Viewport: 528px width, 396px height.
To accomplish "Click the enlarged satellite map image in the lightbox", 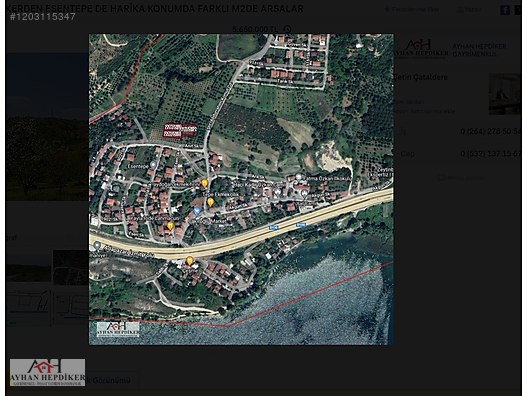I will click(241, 189).
